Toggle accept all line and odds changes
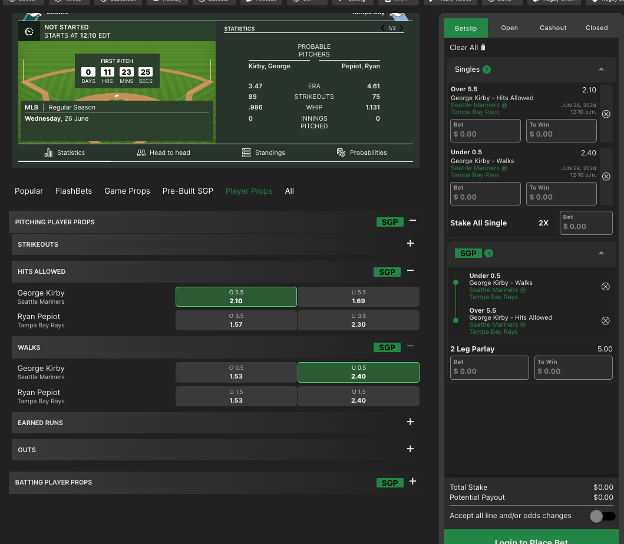The image size is (624, 544). 601,516
